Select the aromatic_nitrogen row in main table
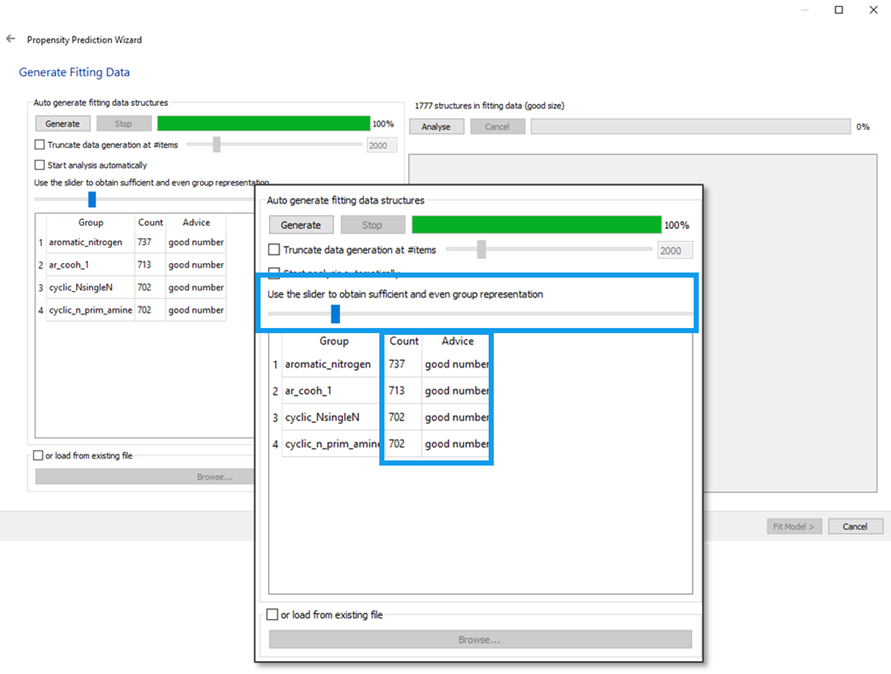The height and width of the screenshot is (674, 891). point(85,242)
